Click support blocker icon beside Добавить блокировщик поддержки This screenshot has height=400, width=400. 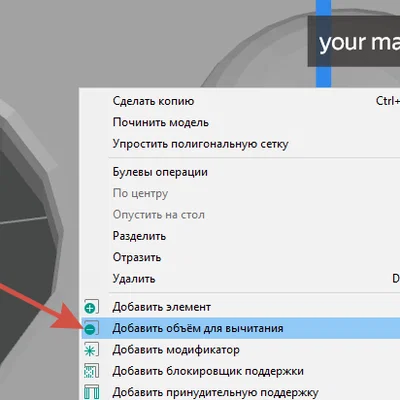(x=91, y=371)
